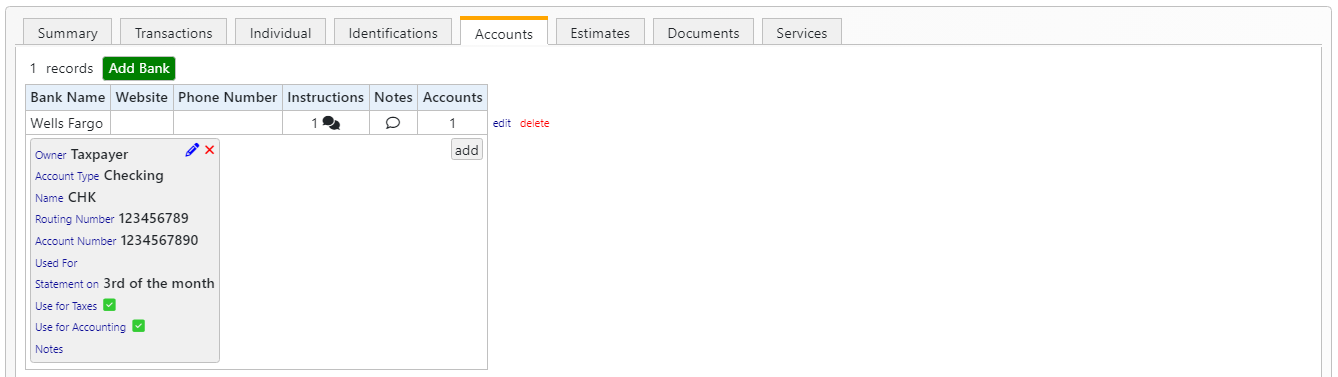1338x377 pixels.
Task: Click the blue pencil edit account icon
Action: coord(192,150)
